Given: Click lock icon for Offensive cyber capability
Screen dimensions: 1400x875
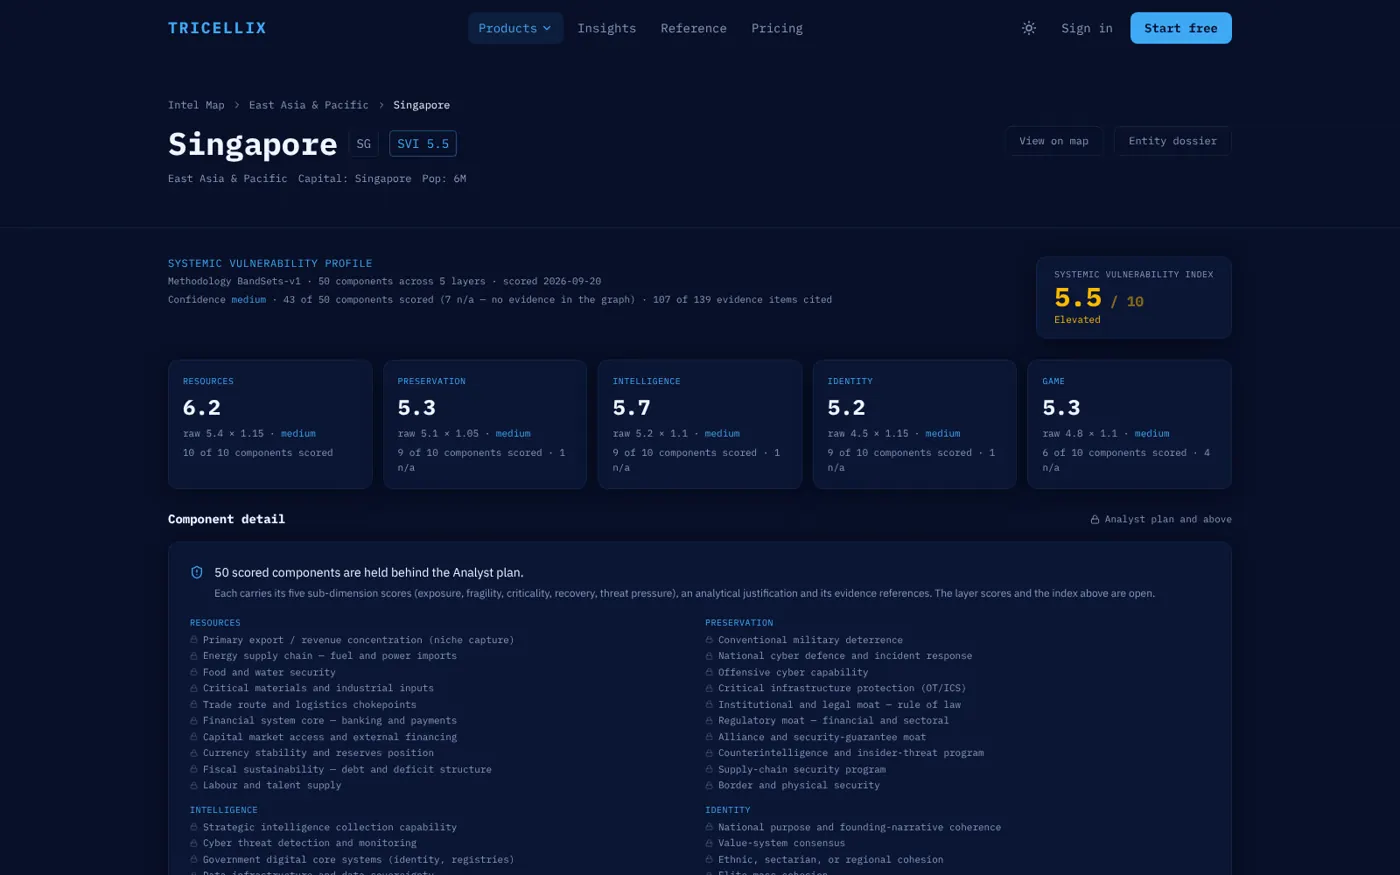Looking at the screenshot, I should click(x=709, y=672).
